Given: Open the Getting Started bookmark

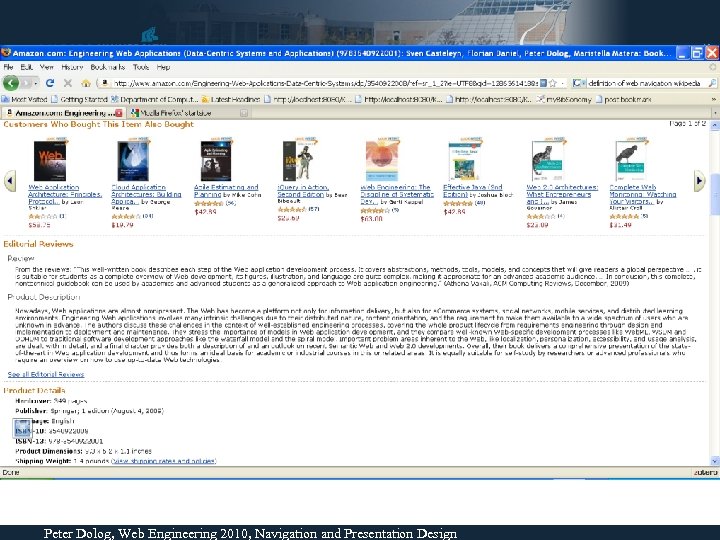Looking at the screenshot, I should (79, 99).
